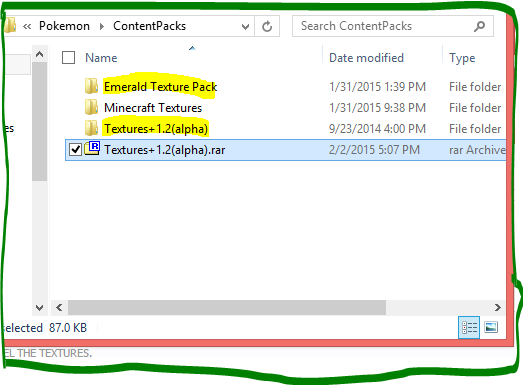This screenshot has height=385, width=523.
Task: Click the refresh icon next to the address bar
Action: pos(267,26)
